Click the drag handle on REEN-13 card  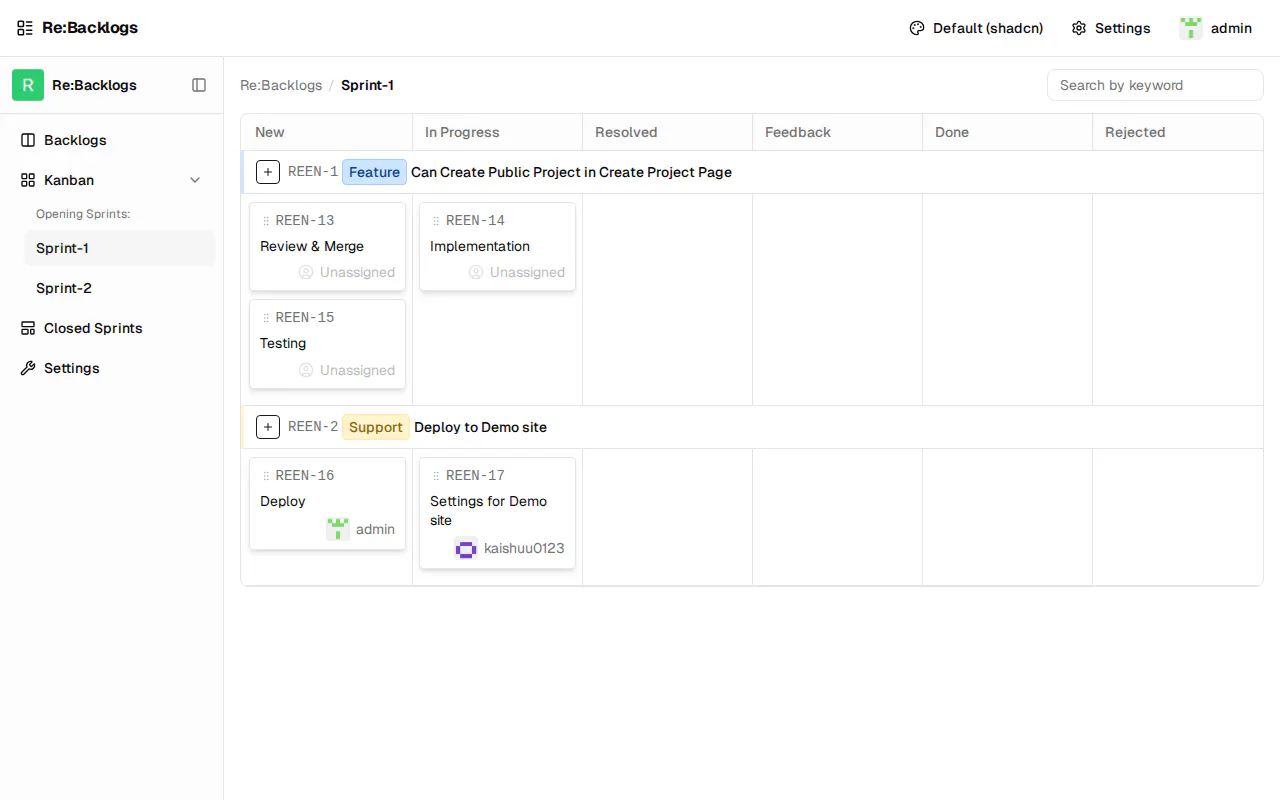pos(266,221)
